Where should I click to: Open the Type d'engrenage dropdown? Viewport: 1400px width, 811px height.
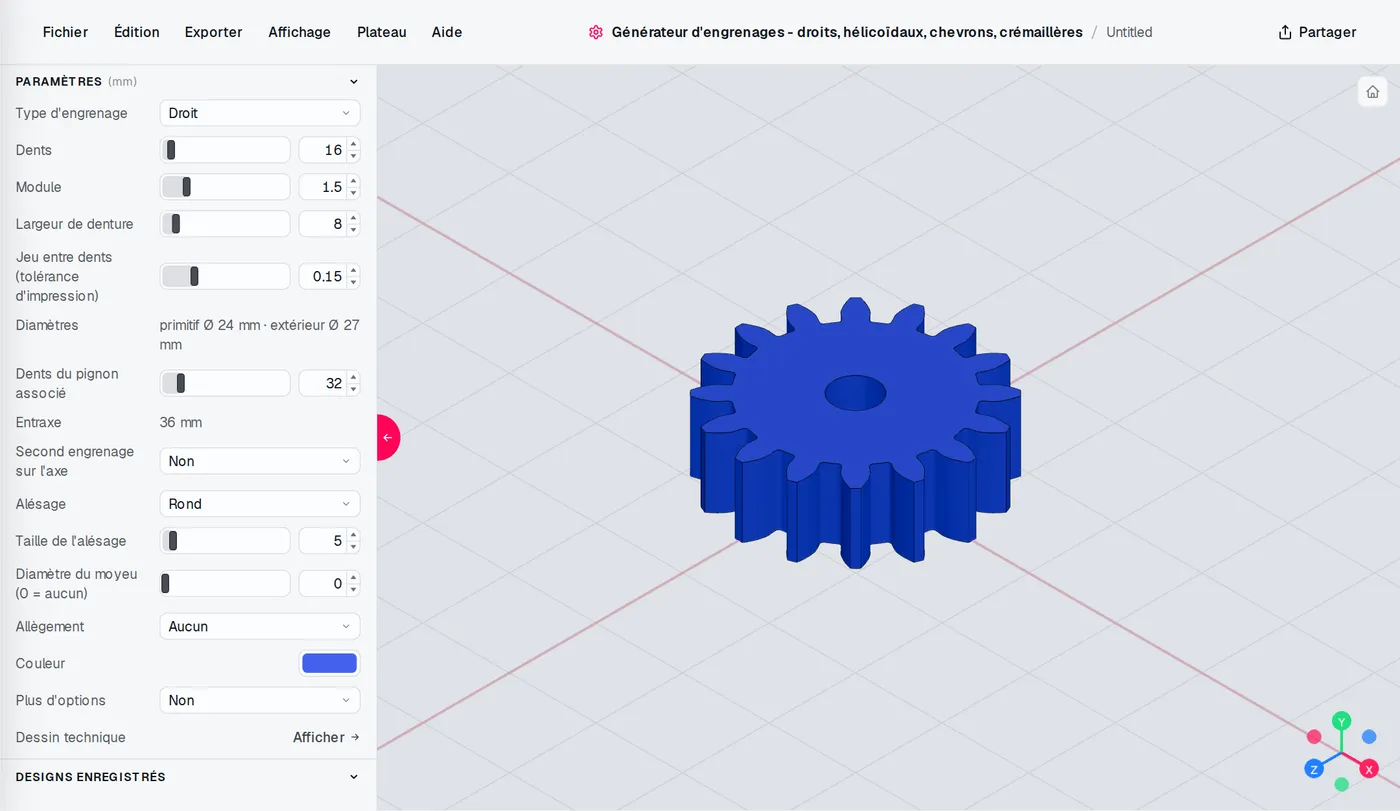click(260, 113)
